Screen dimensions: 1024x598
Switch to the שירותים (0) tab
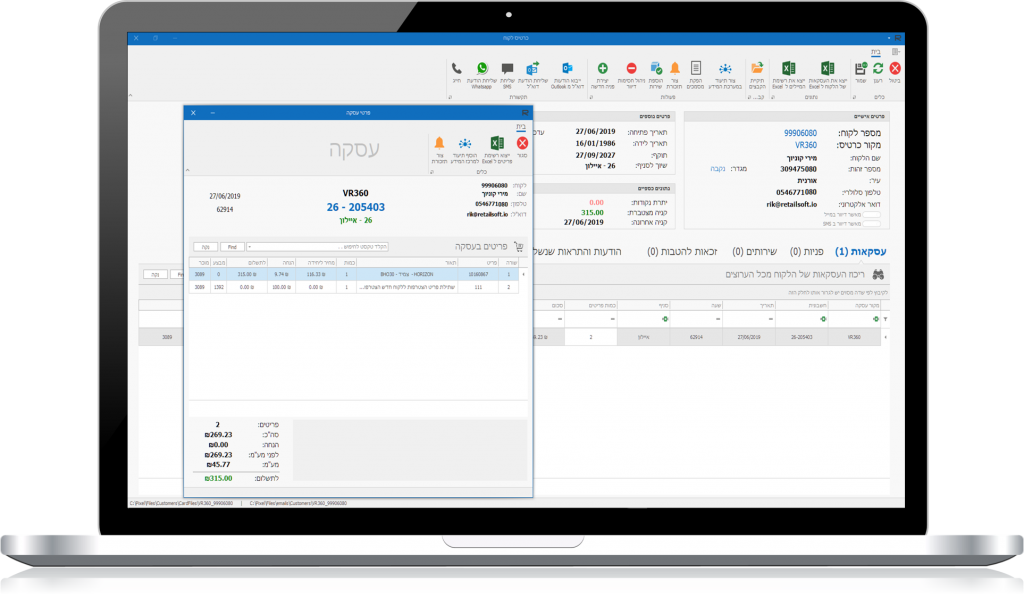(x=754, y=251)
